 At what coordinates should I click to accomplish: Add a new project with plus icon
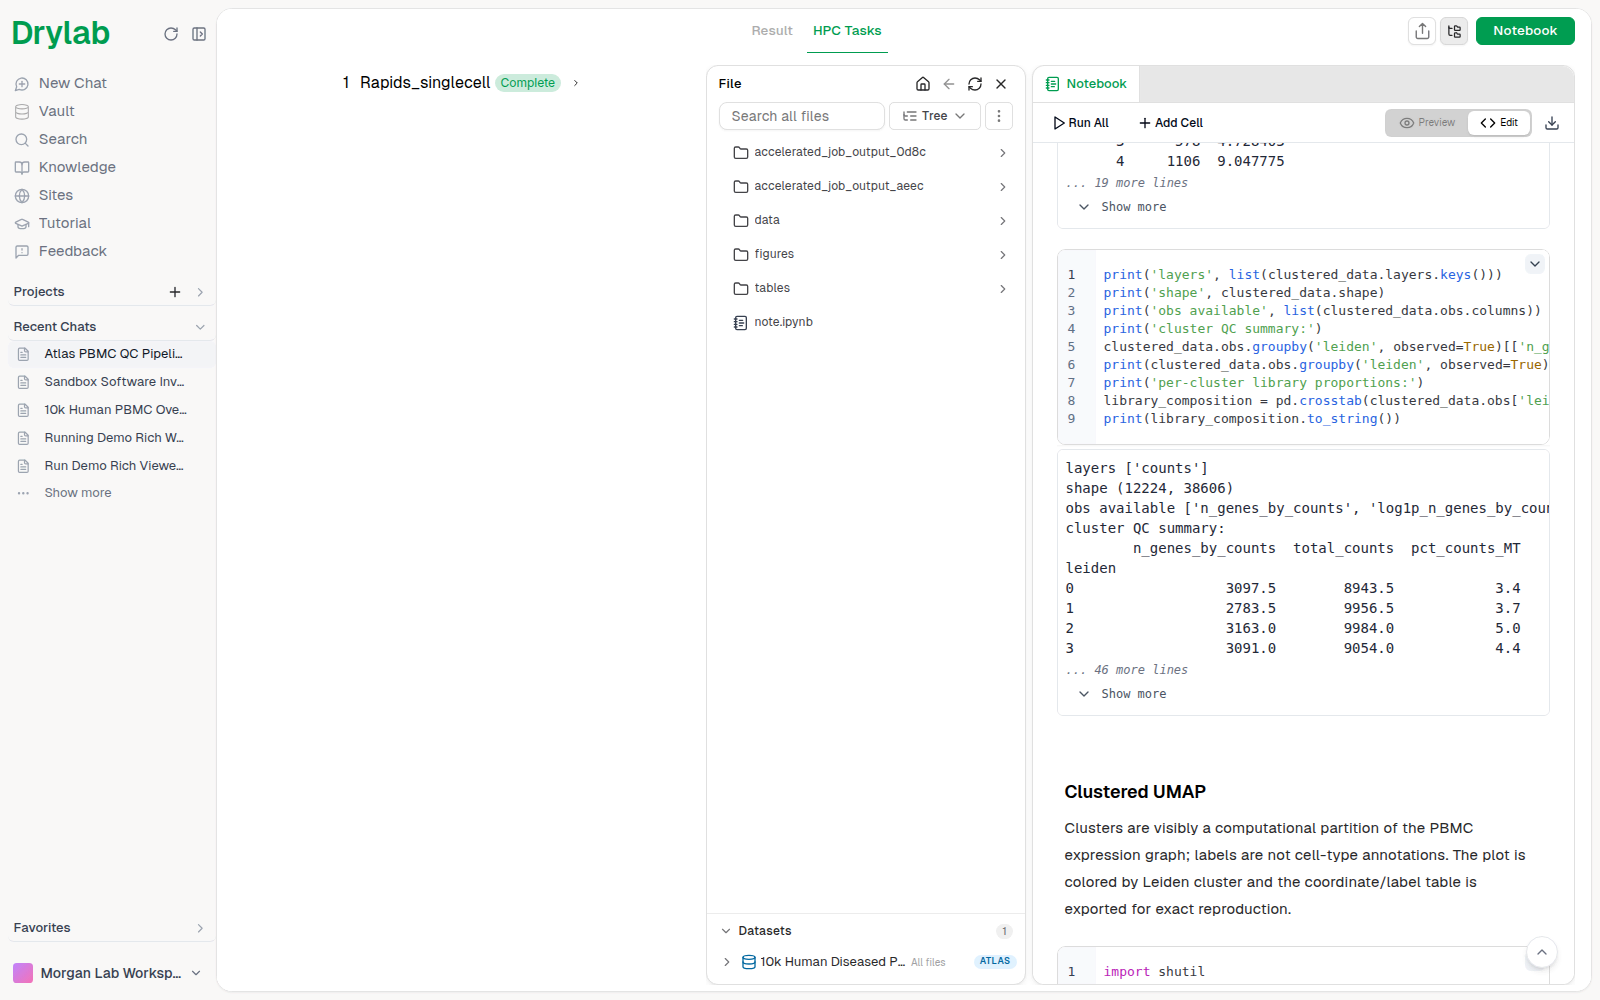(x=175, y=292)
